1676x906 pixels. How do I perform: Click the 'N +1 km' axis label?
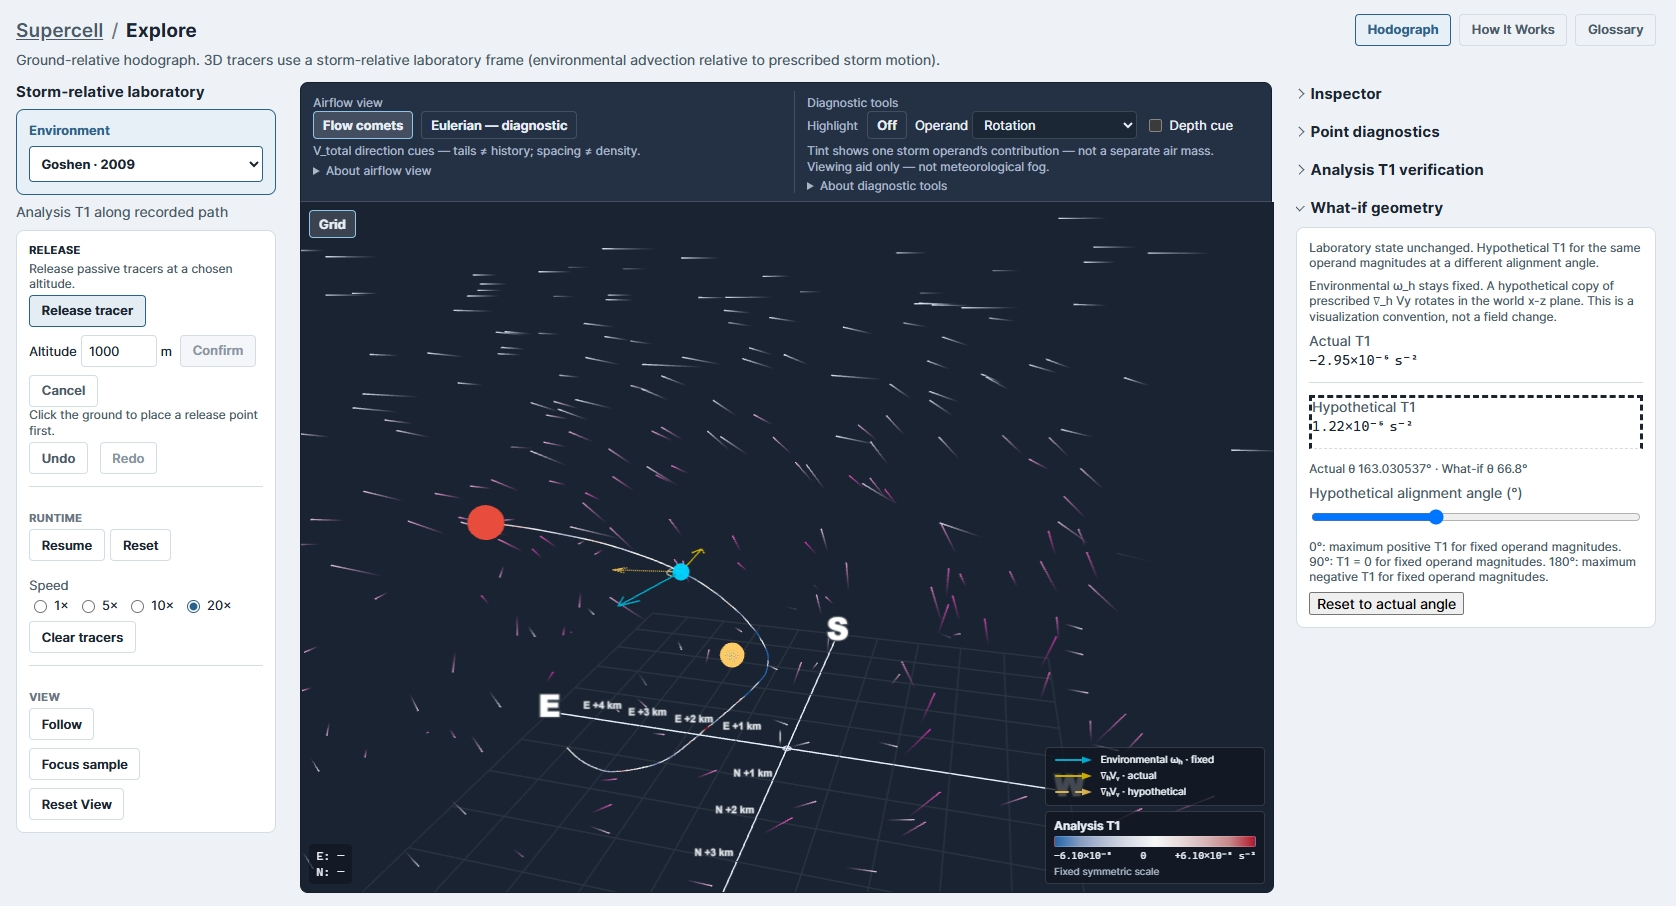click(x=753, y=773)
